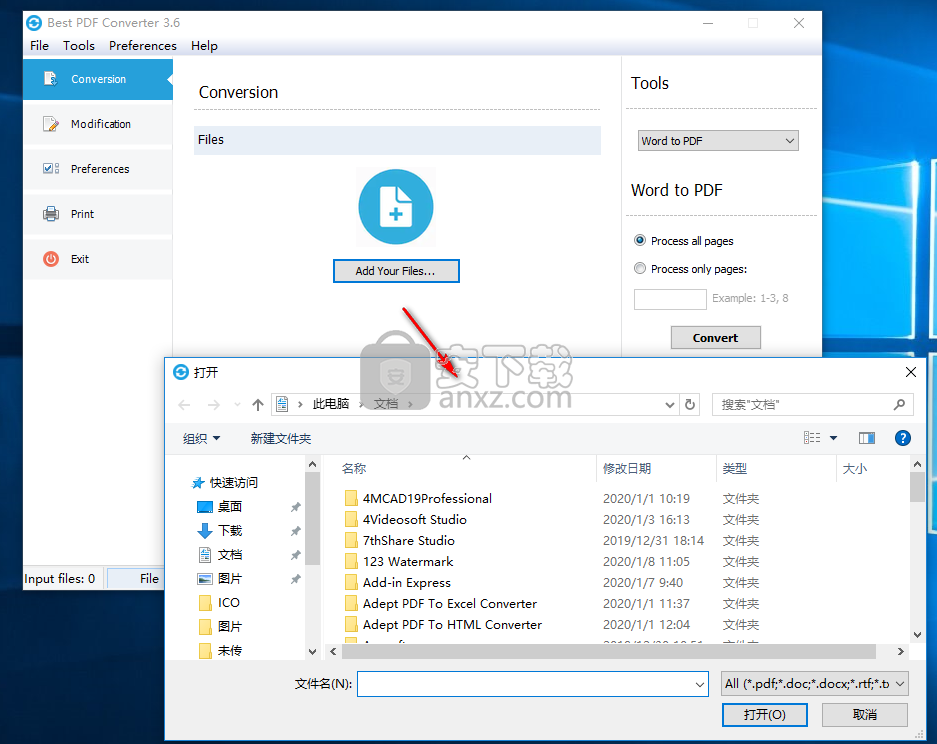Select Print in the sidebar
Screen dimensions: 937x744
point(98,214)
